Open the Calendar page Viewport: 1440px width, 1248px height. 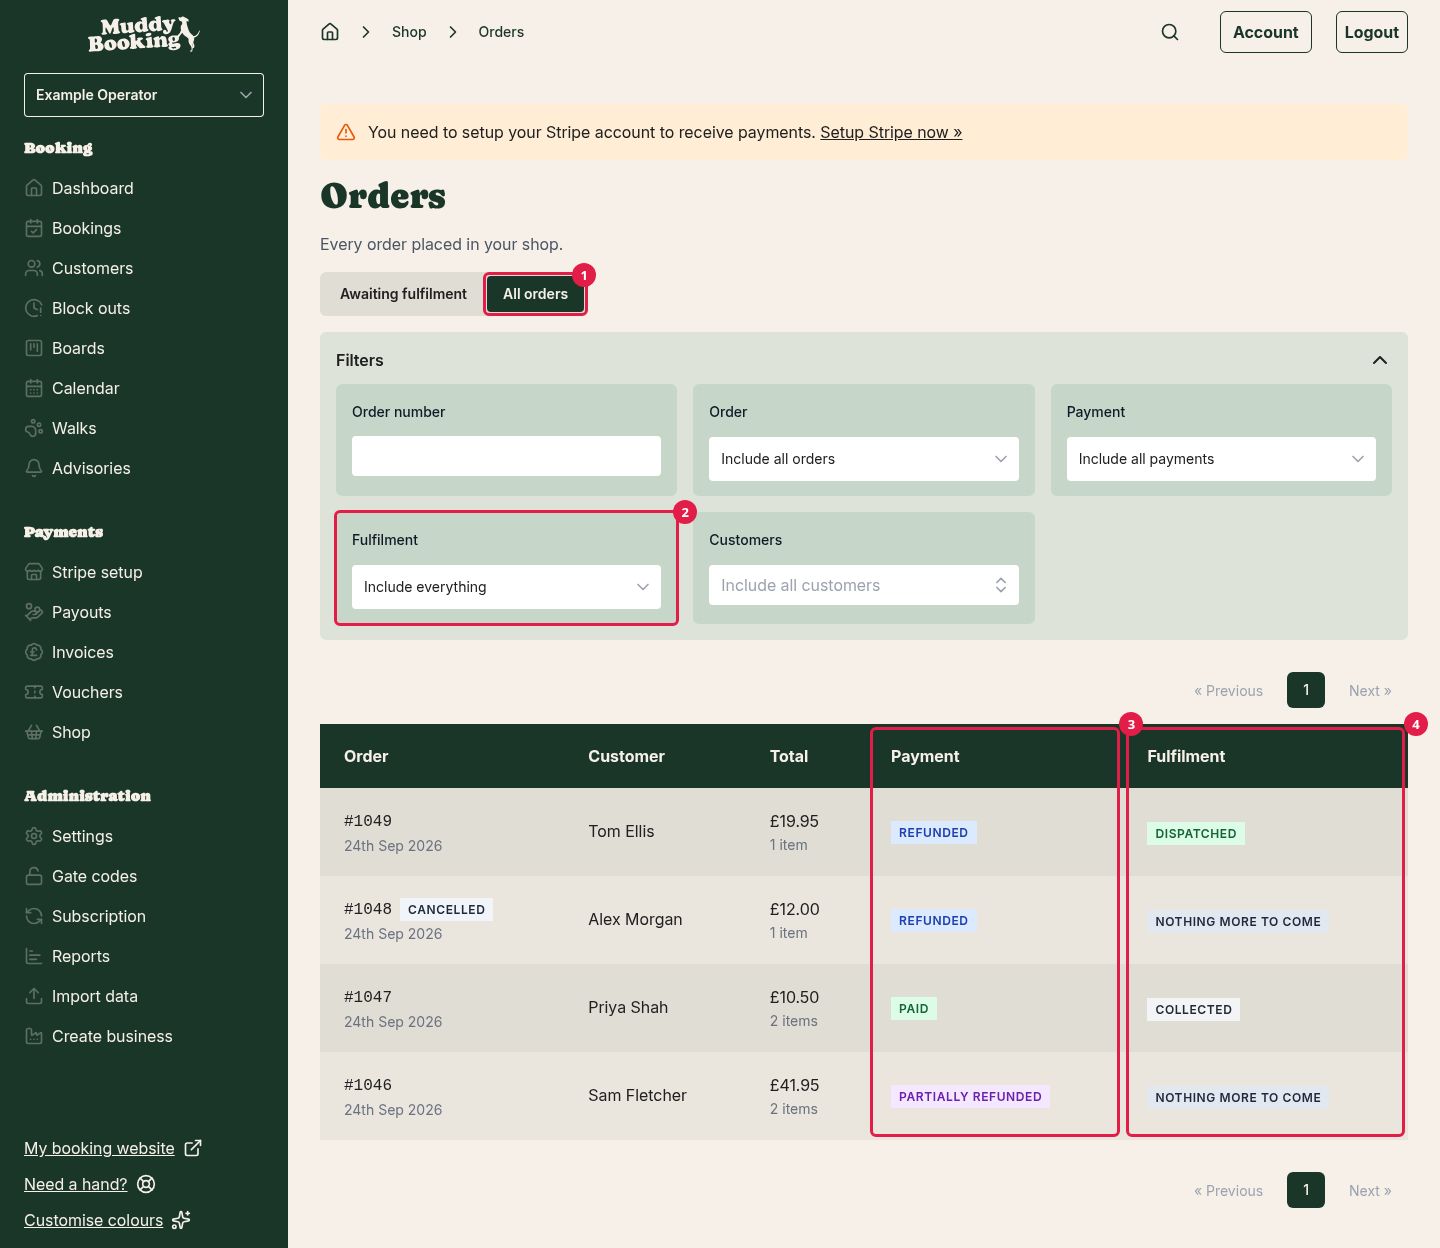click(86, 388)
